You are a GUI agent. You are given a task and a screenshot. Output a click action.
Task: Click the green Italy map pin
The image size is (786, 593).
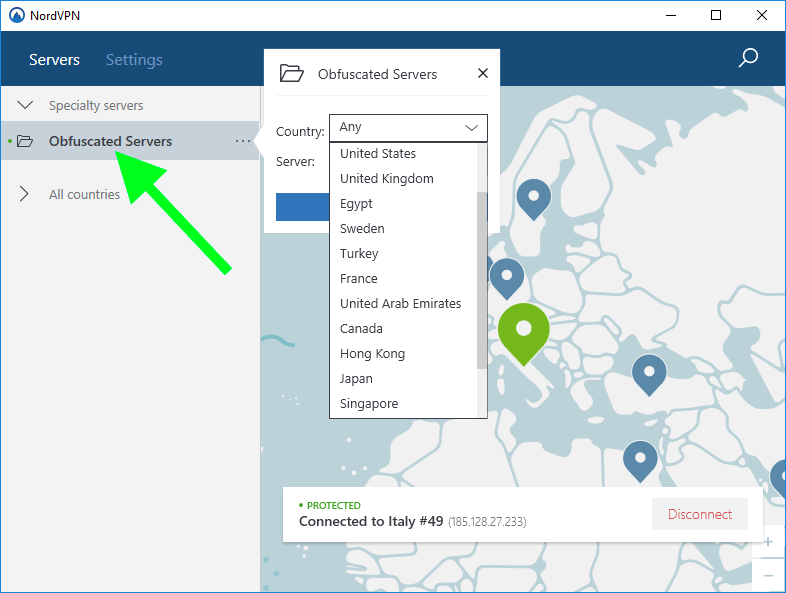point(524,334)
